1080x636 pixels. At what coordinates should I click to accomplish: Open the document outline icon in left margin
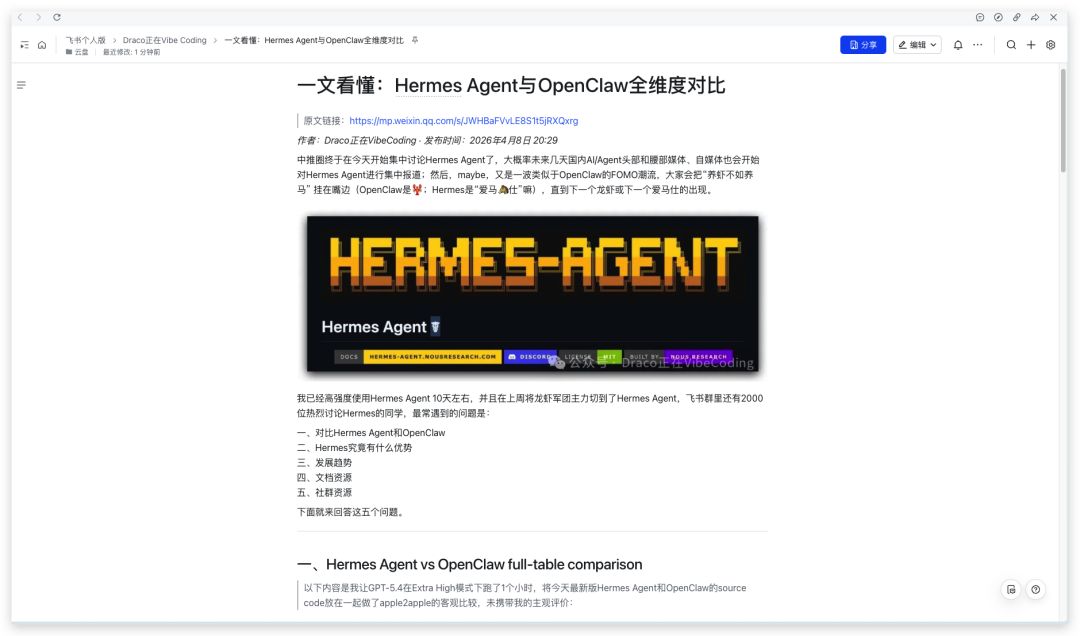[21, 84]
